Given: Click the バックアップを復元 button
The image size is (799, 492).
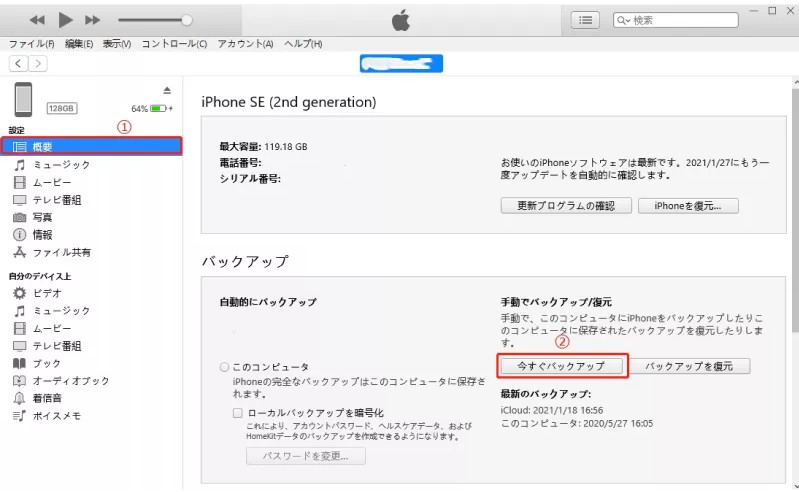Looking at the screenshot, I should [689, 366].
